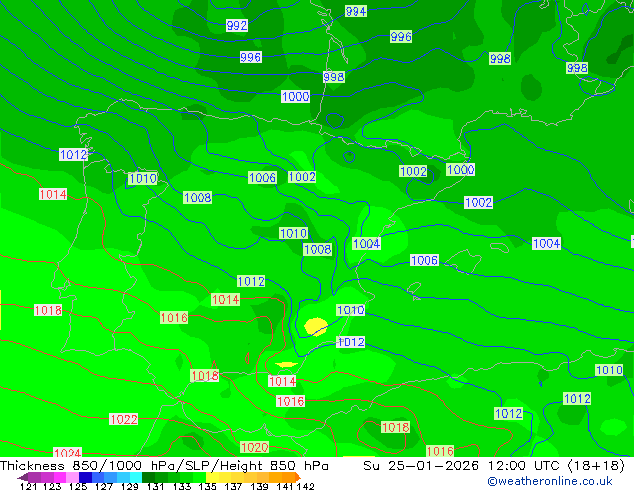This screenshot has width=634, height=490.
Task: Click the legend value '127'
Action: tap(104, 486)
